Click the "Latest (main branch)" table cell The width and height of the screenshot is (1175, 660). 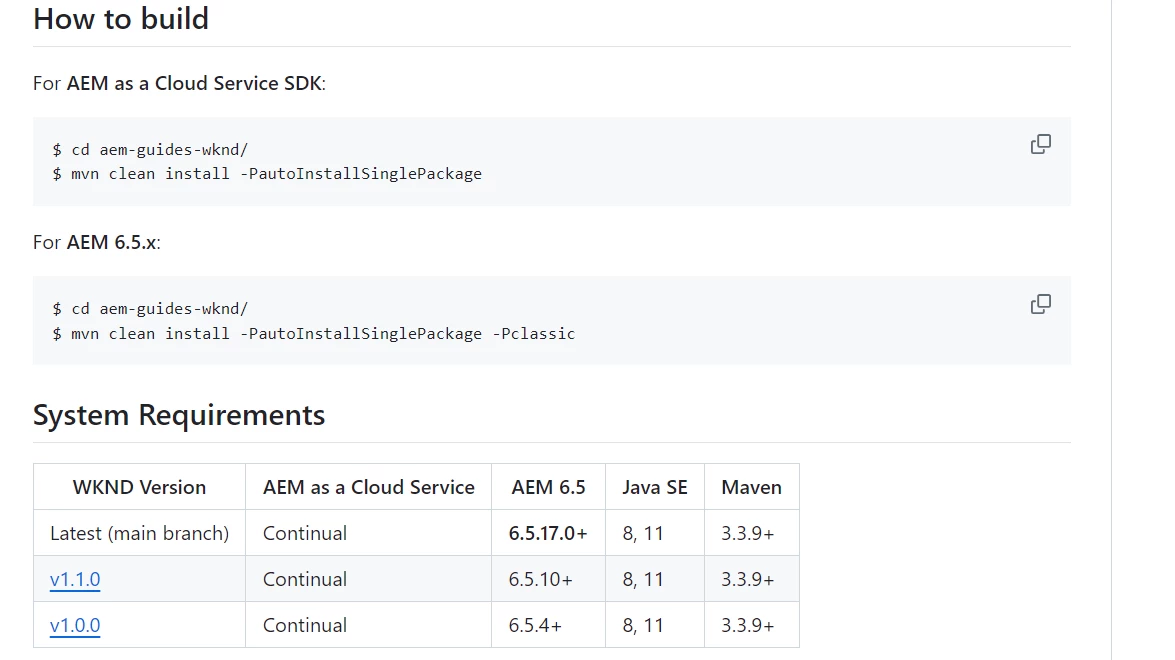click(139, 533)
